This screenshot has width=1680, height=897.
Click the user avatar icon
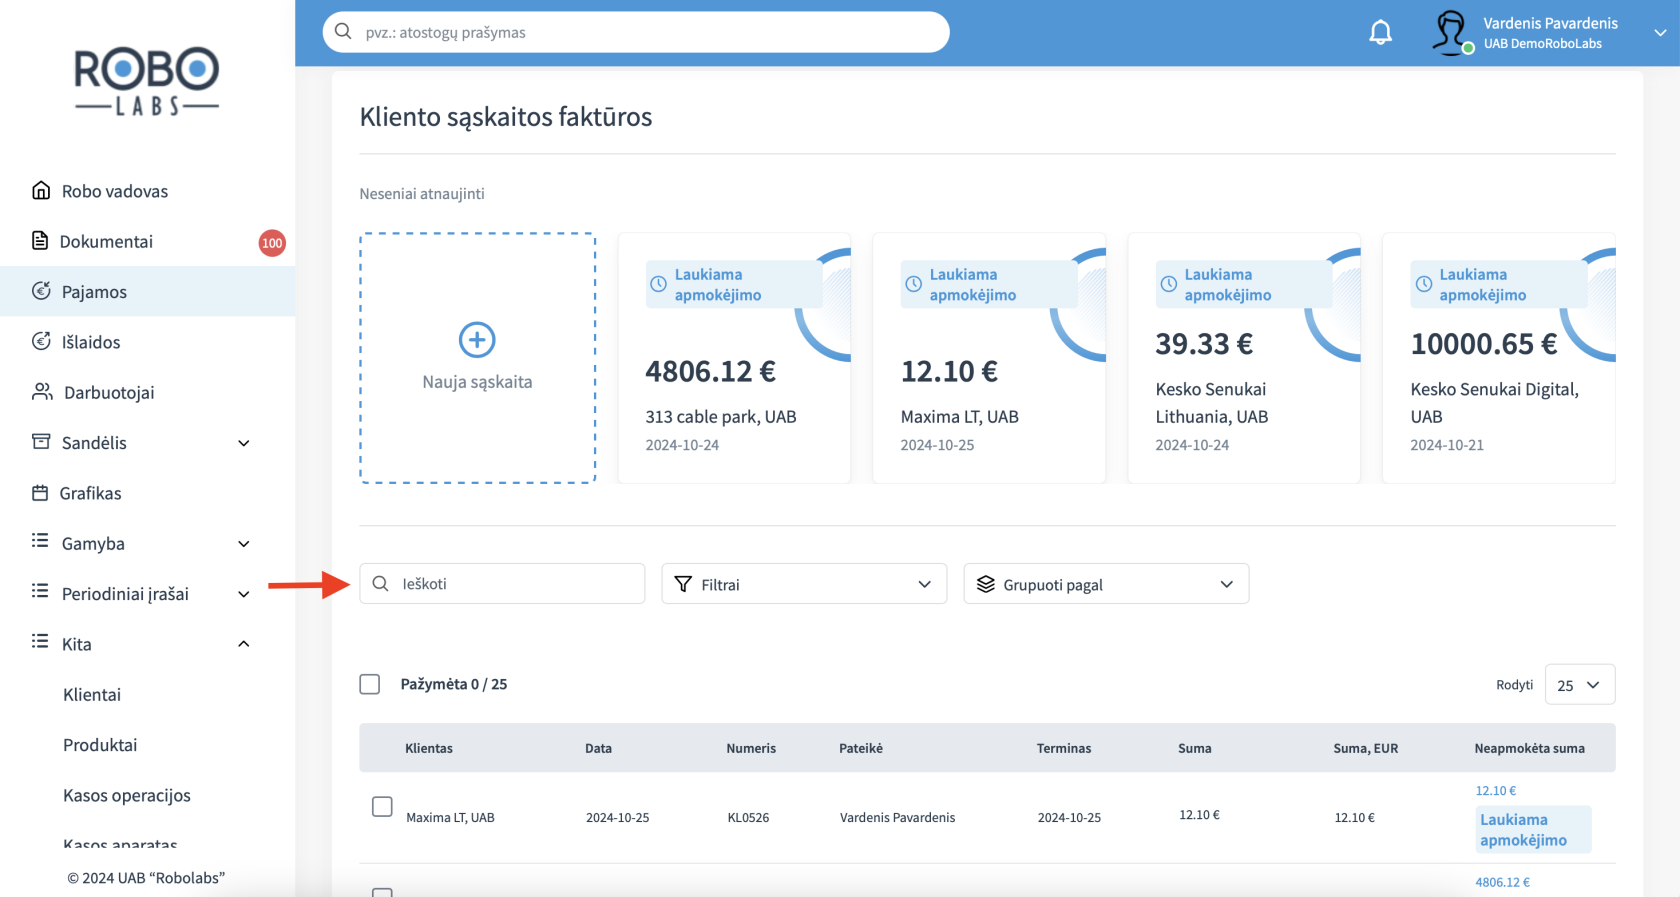1450,32
